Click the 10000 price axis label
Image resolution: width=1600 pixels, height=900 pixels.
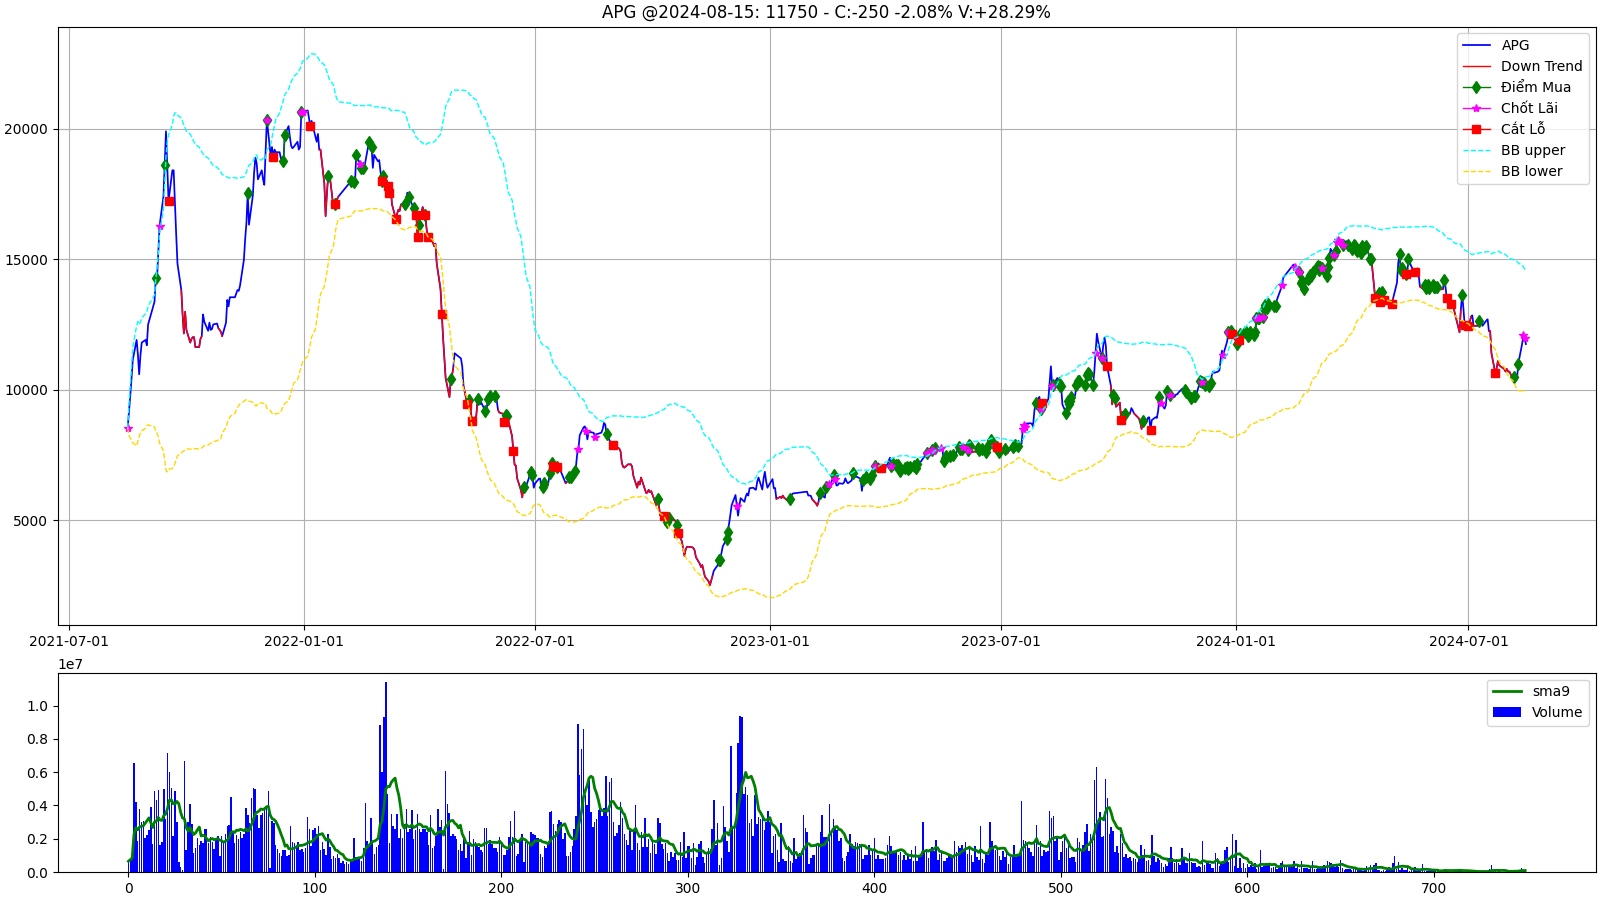coord(26,390)
